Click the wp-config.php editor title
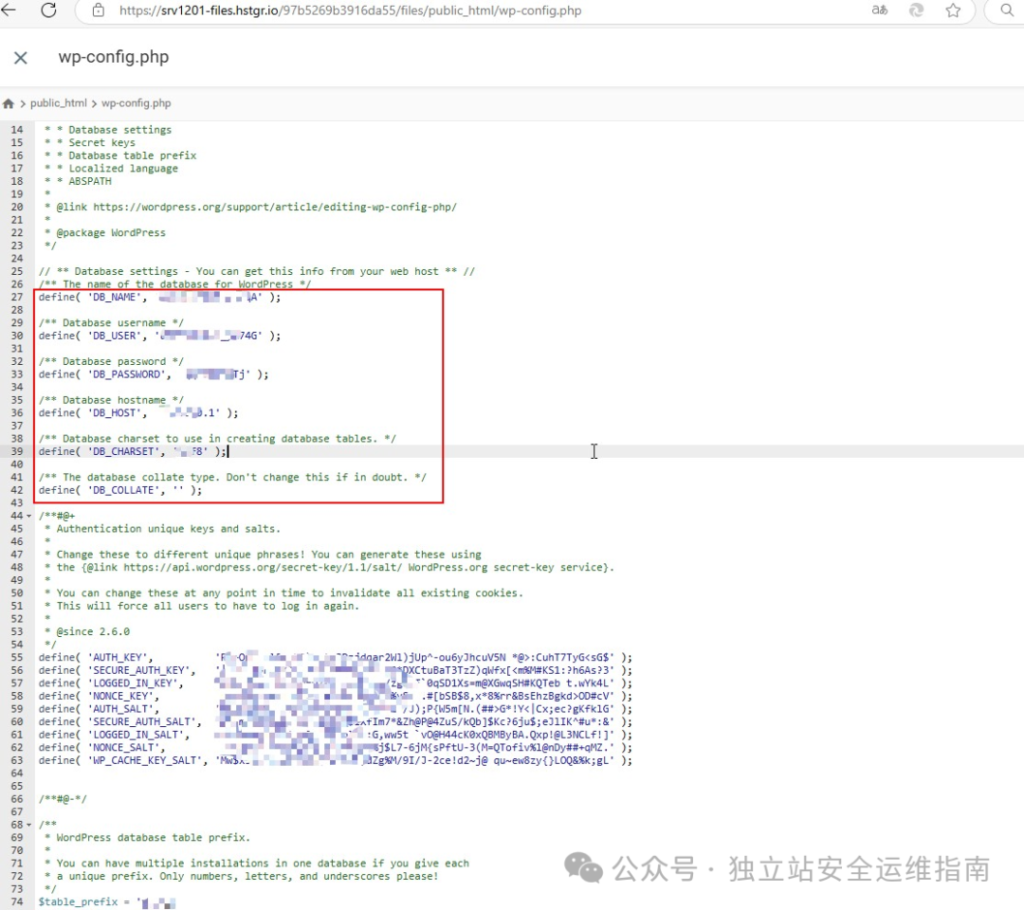This screenshot has width=1024, height=910. 114,57
